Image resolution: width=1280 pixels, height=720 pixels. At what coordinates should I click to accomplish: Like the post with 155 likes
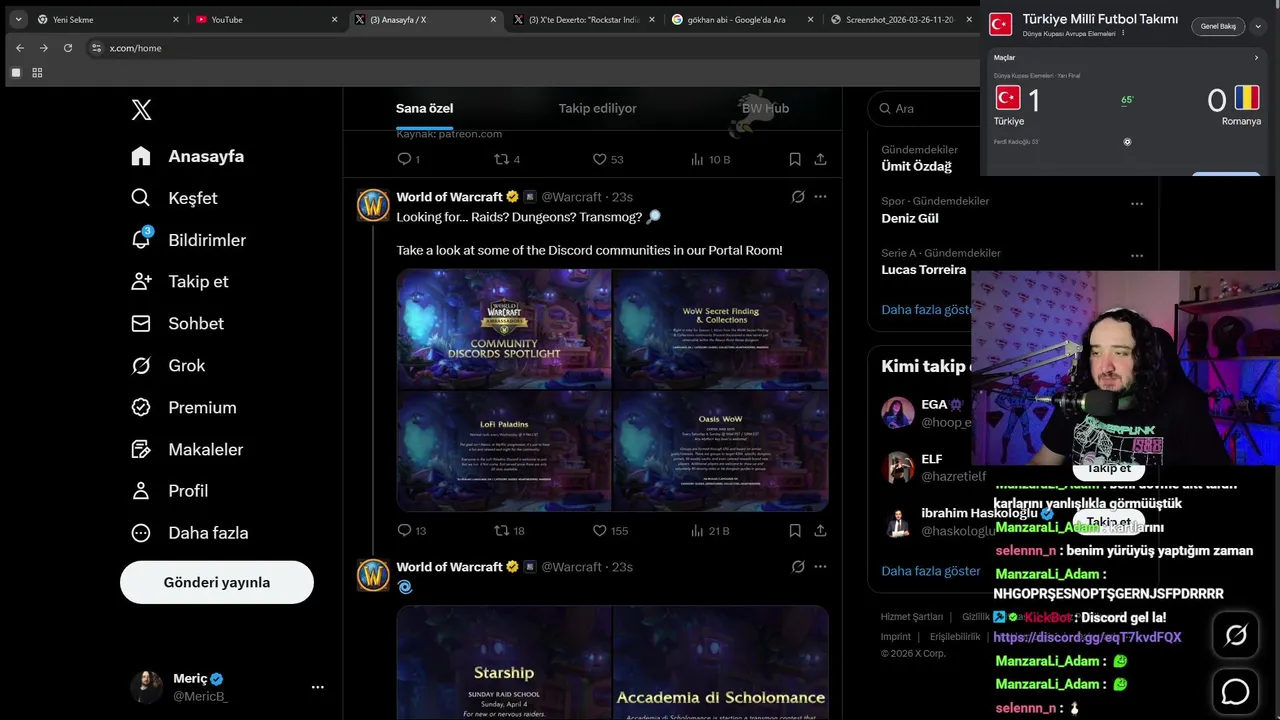610,530
